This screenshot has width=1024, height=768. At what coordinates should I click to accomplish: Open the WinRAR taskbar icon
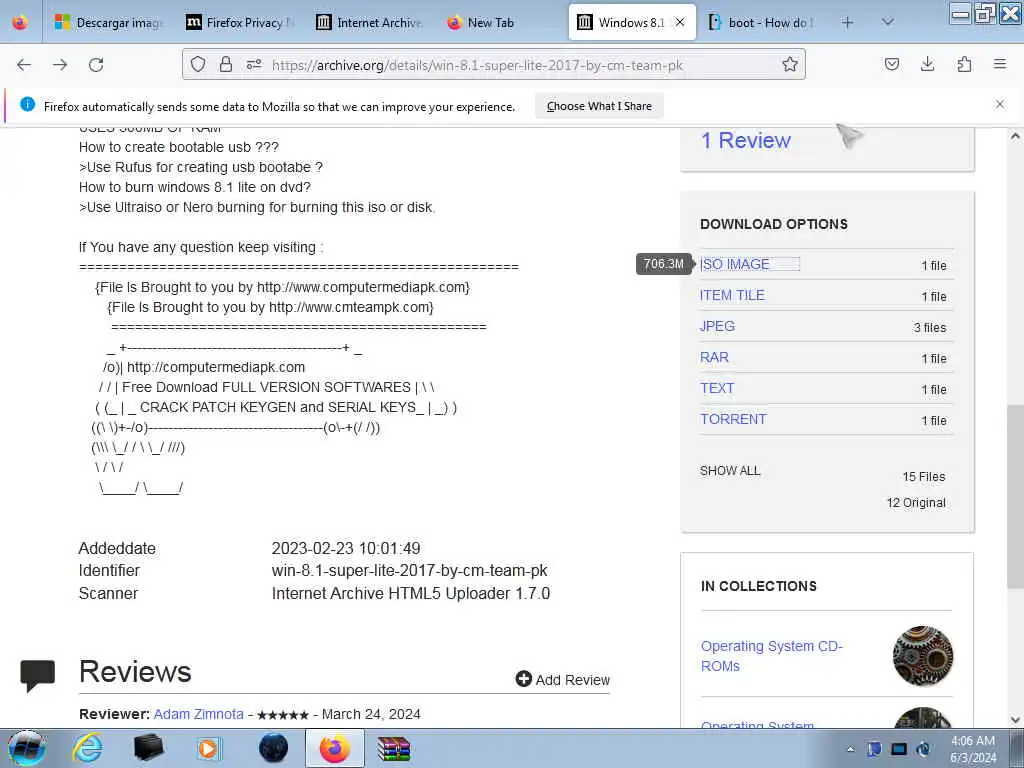pos(394,749)
